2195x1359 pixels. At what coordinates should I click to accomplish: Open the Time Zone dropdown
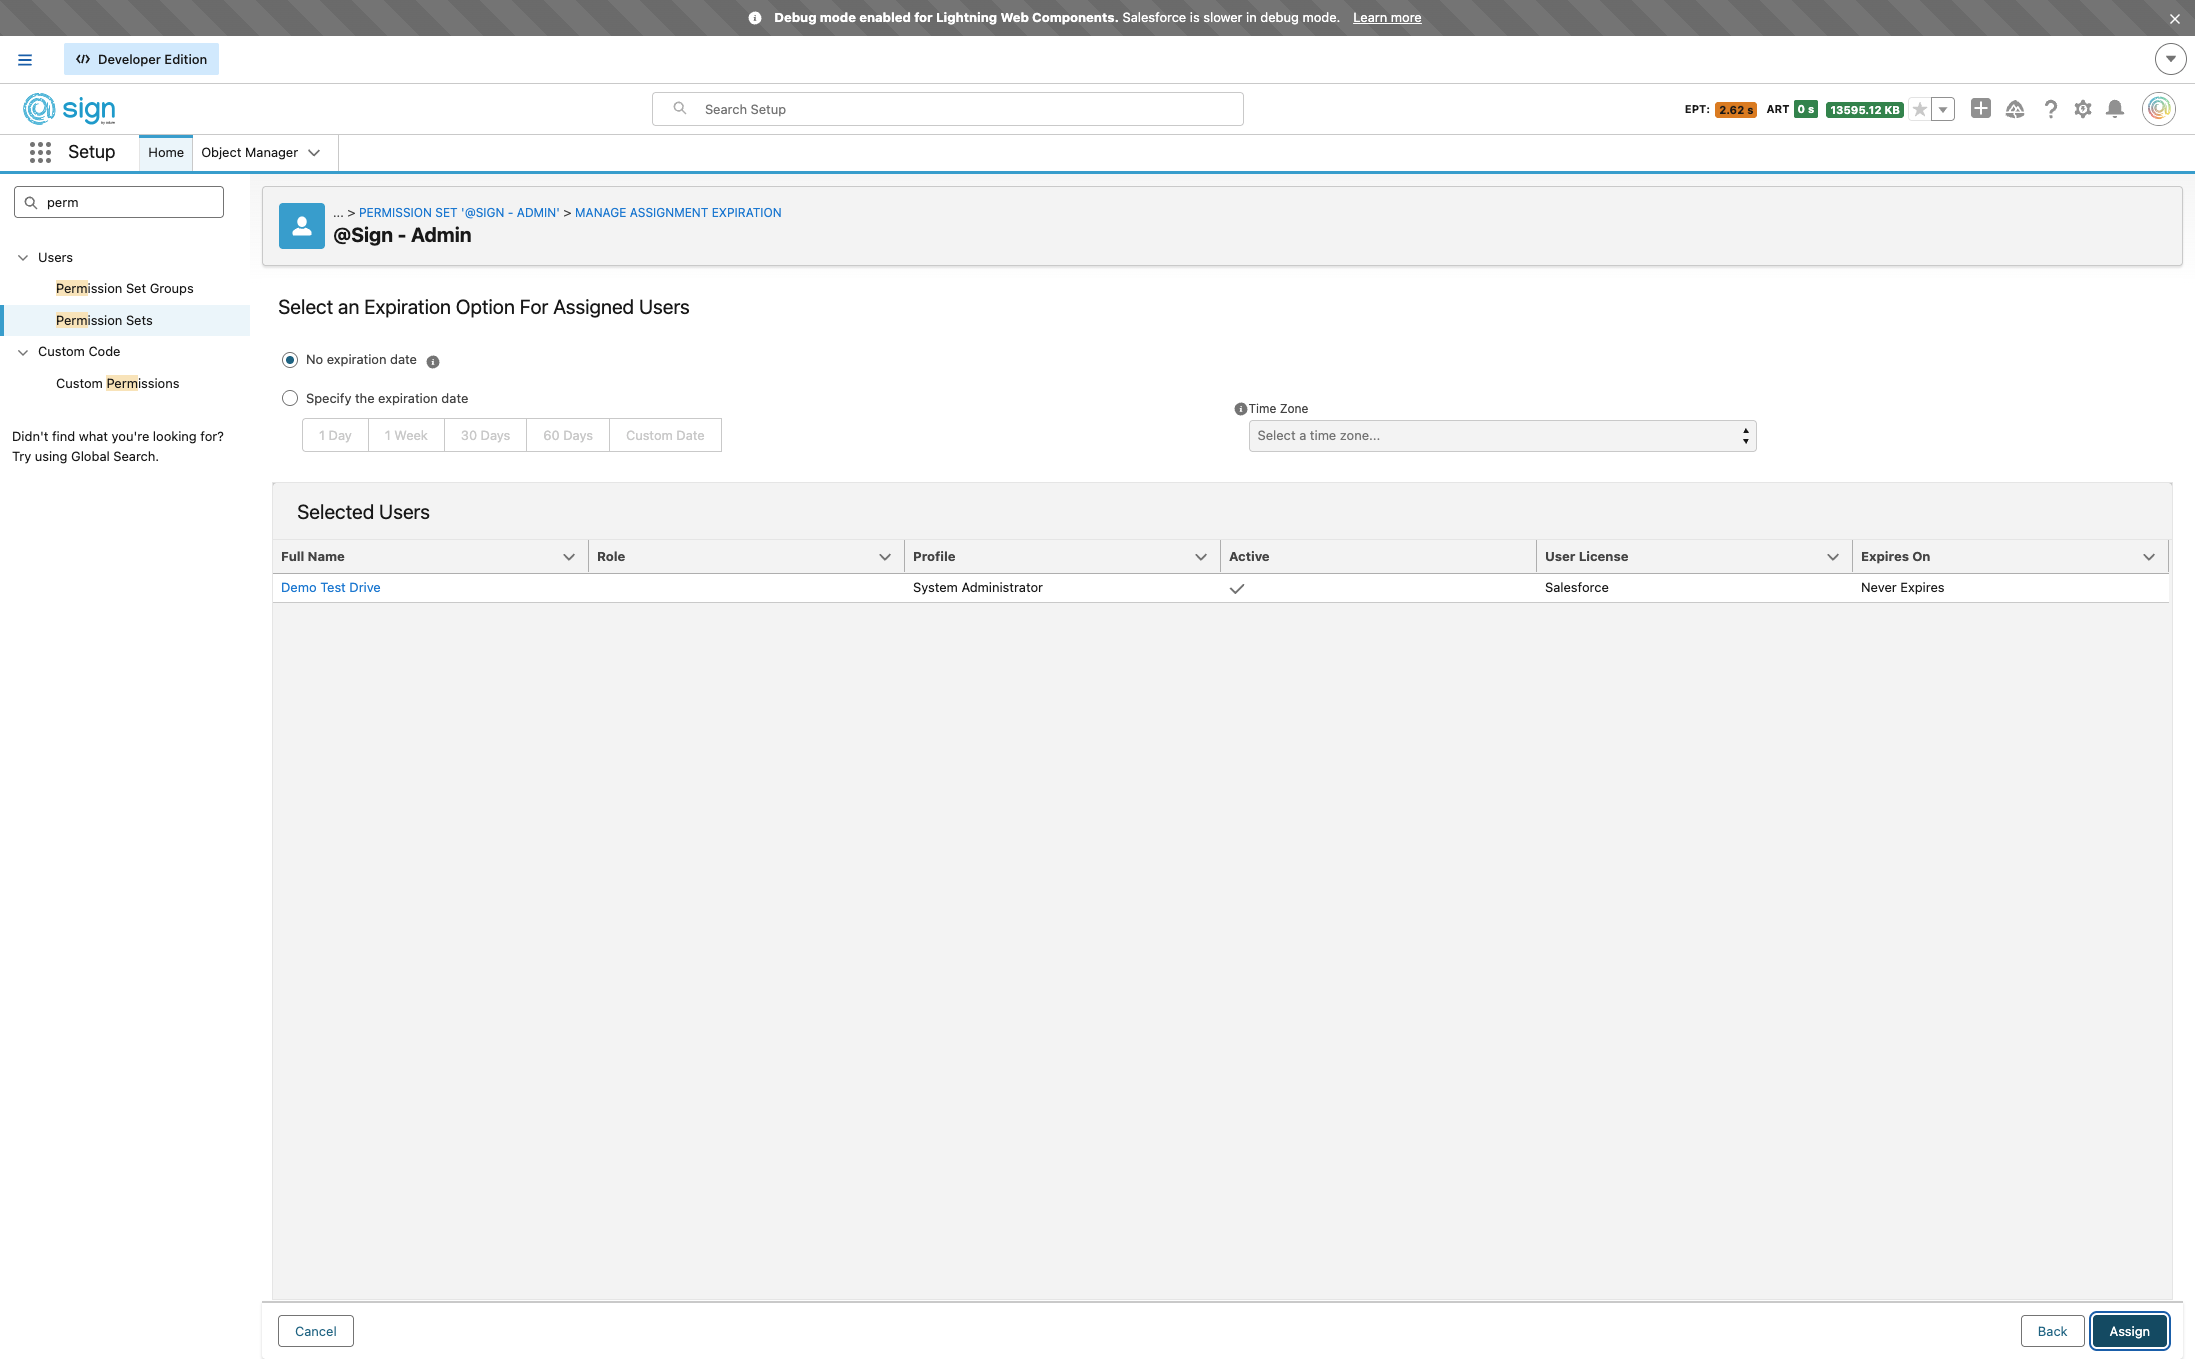(1502, 436)
